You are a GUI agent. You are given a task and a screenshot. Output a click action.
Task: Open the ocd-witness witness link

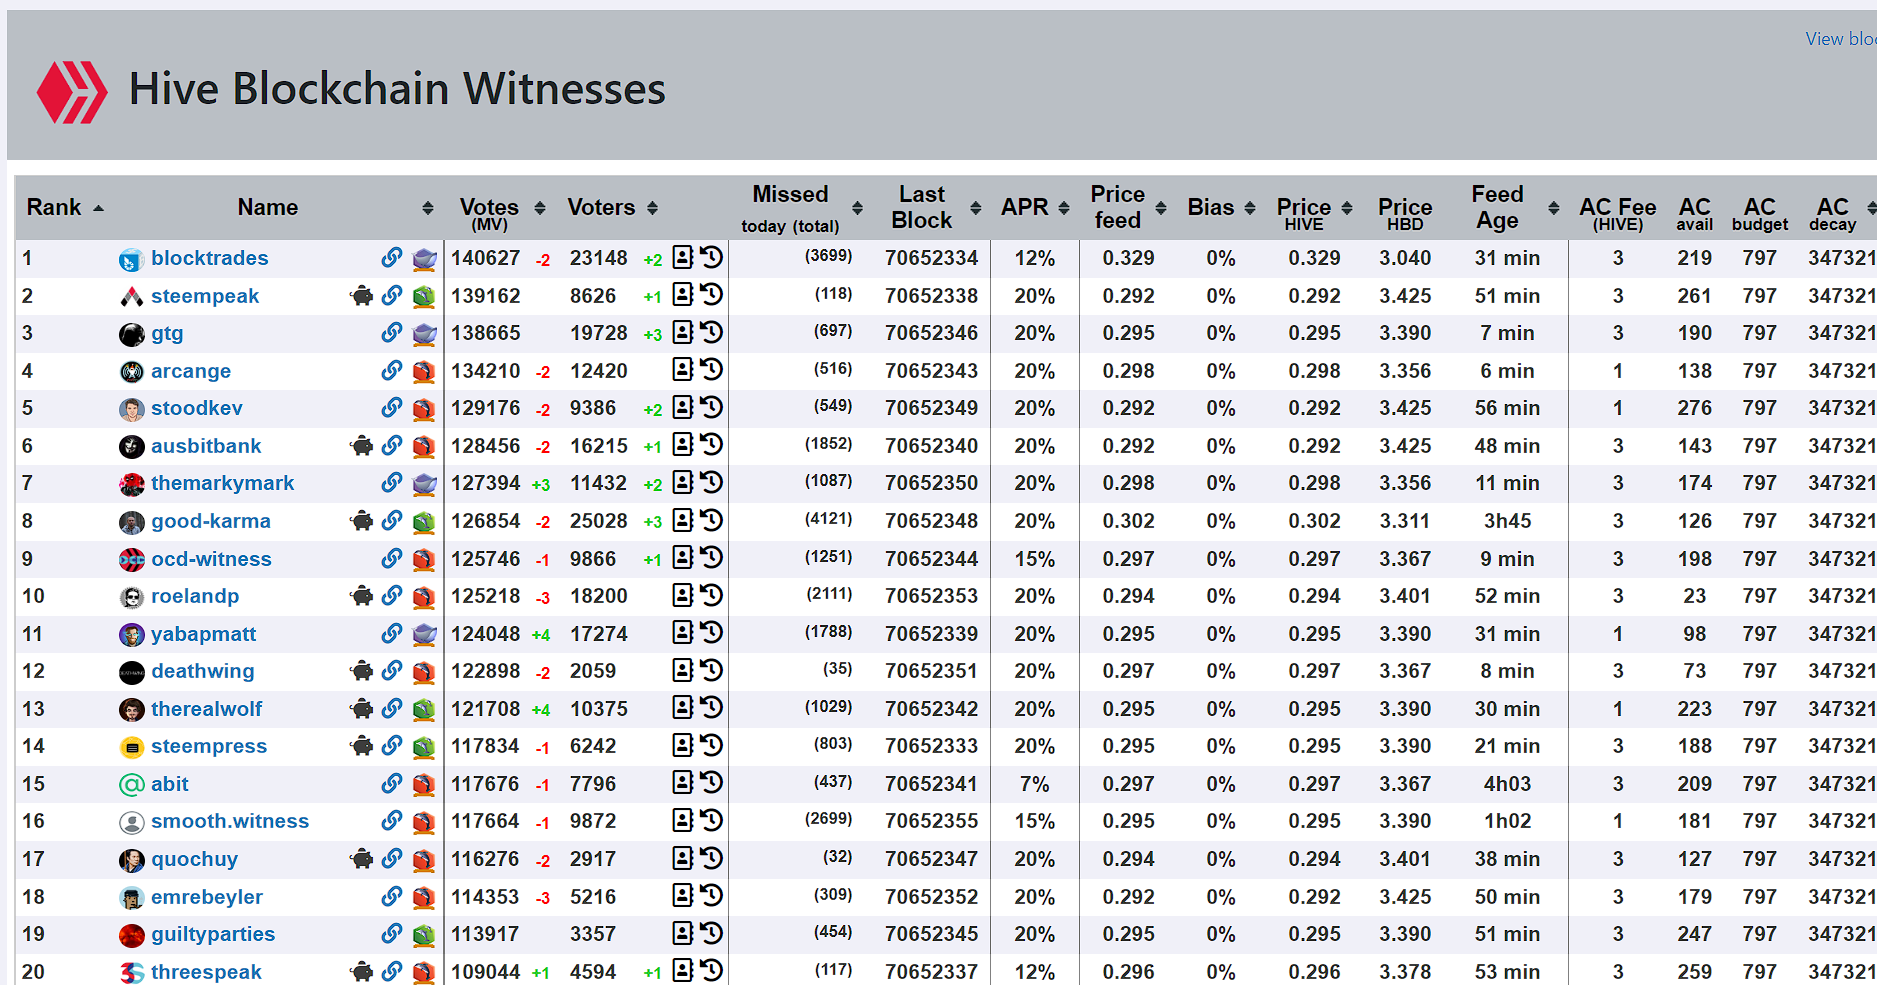pos(211,559)
